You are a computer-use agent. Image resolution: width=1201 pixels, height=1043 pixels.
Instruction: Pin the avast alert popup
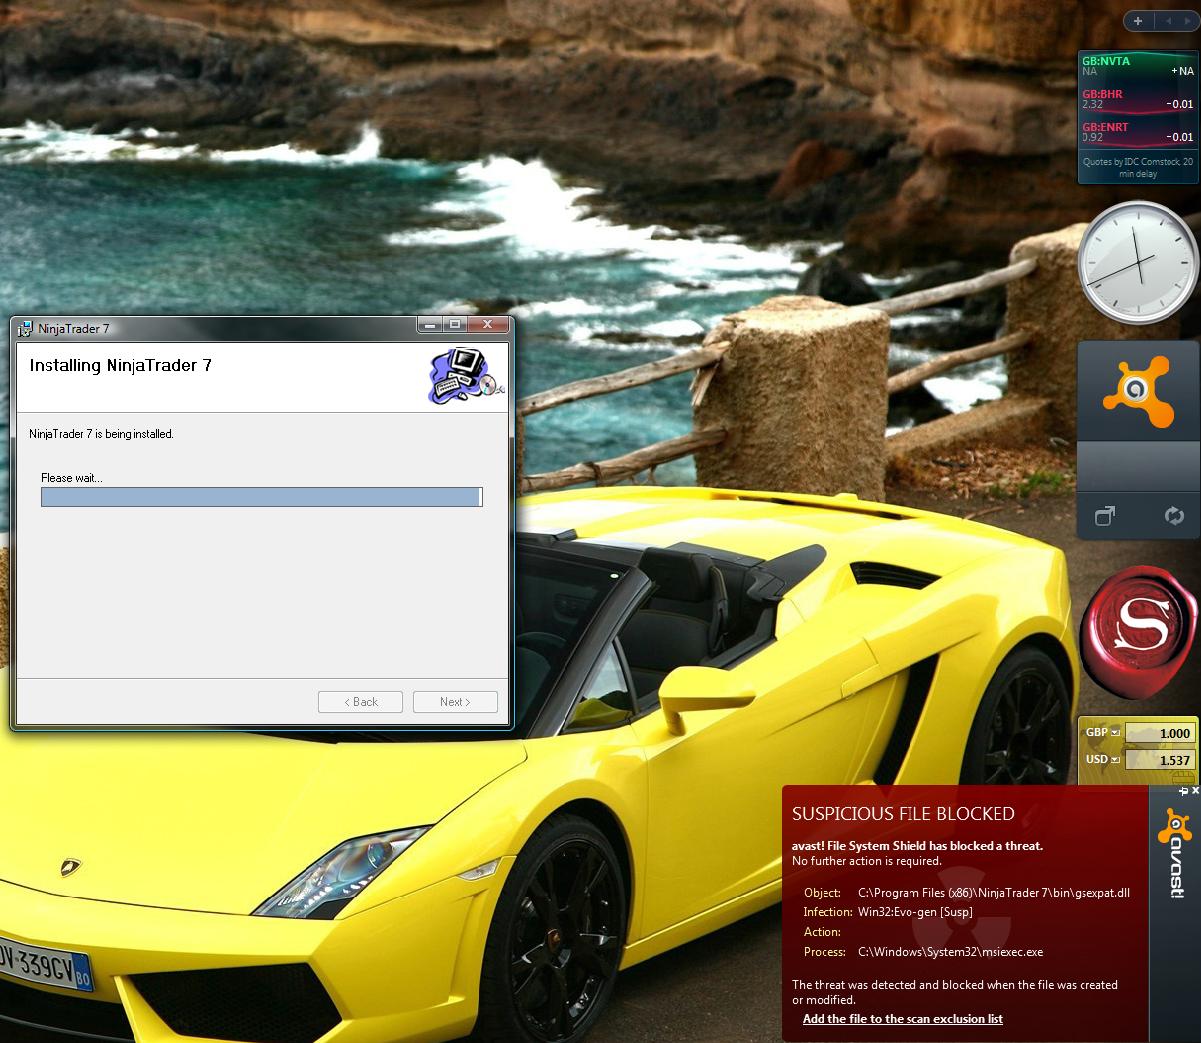pyautogui.click(x=1184, y=791)
